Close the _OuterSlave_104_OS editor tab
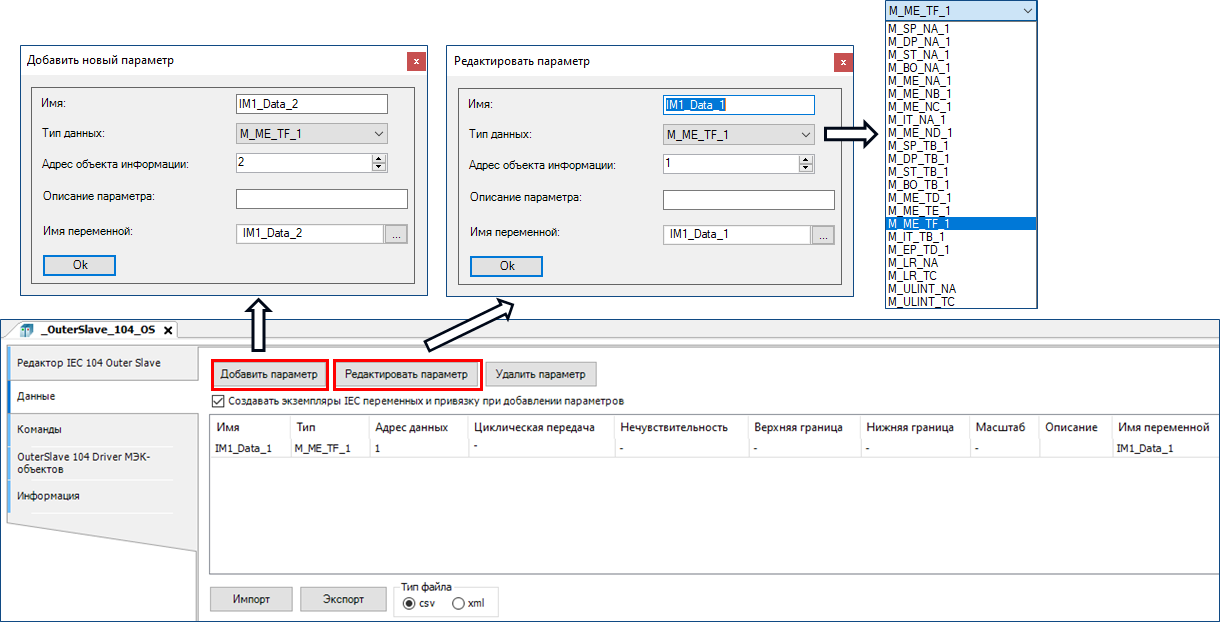This screenshot has height=622, width=1220. (169, 331)
